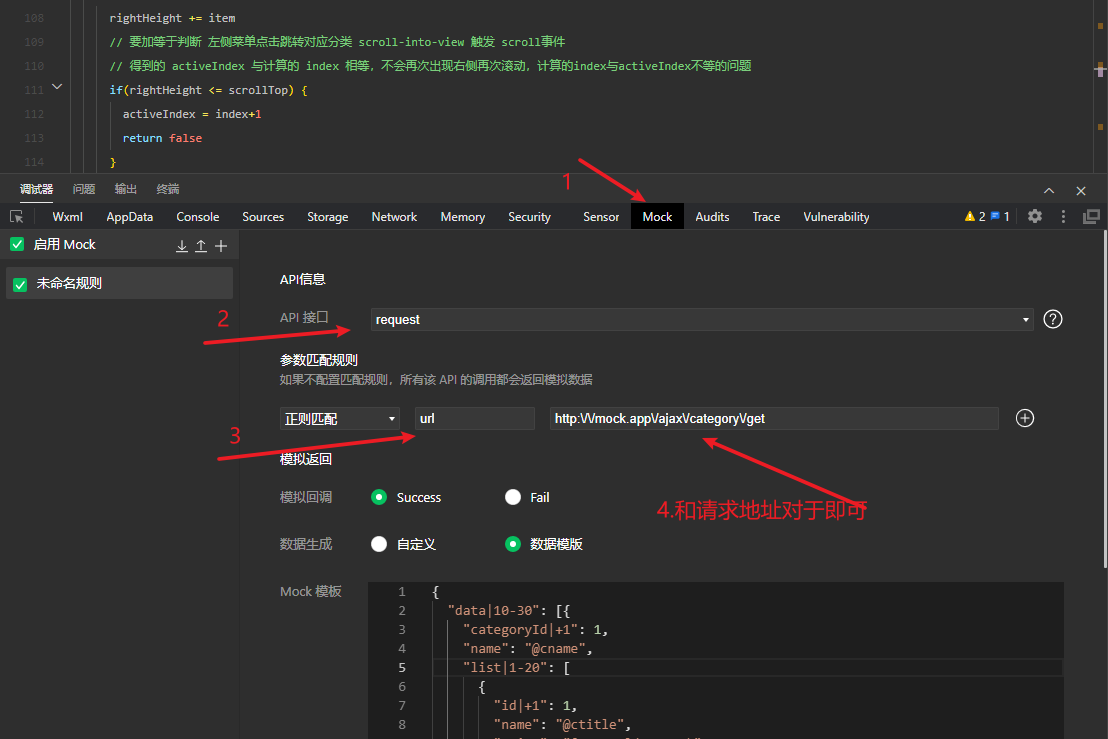Switch to the 问题 panel tab
The height and width of the screenshot is (739, 1108).
point(84,189)
